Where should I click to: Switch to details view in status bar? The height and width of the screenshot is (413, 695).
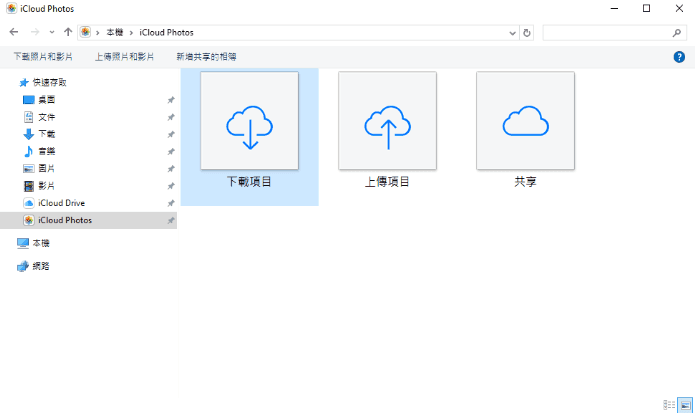click(x=669, y=405)
